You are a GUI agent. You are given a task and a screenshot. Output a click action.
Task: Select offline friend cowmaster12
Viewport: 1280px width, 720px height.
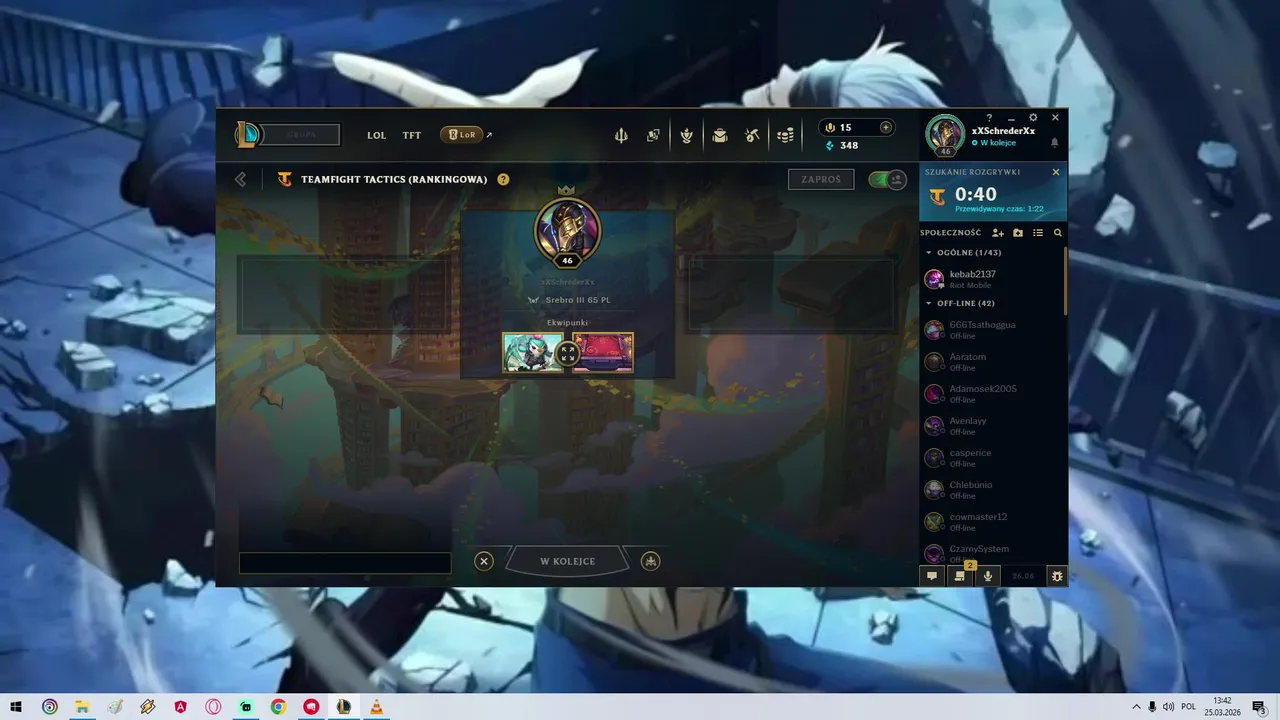point(992,522)
